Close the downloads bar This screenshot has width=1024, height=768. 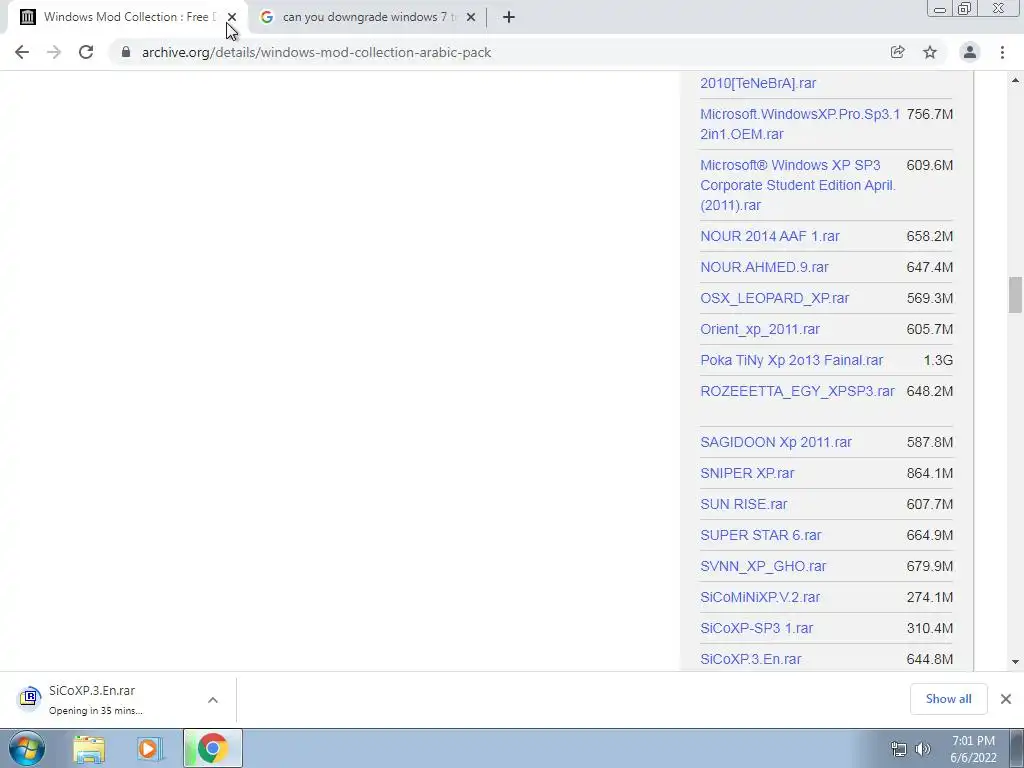tap(1006, 699)
